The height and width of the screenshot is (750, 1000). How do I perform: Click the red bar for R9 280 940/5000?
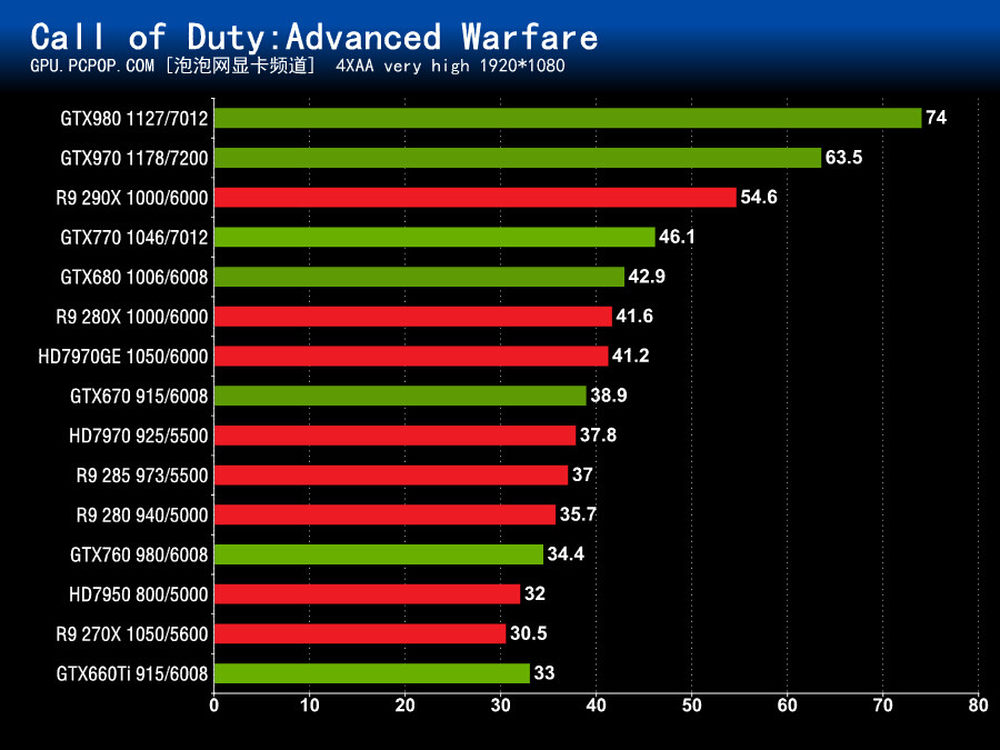pyautogui.click(x=385, y=514)
